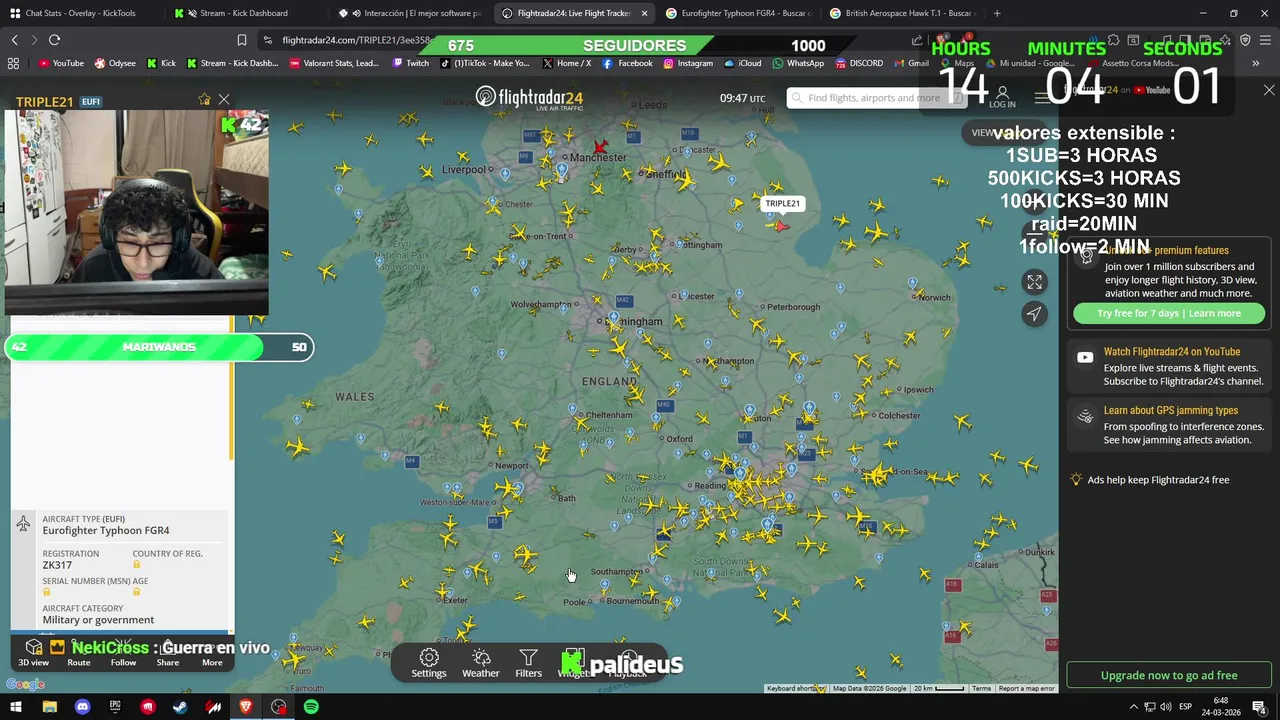Screen dimensions: 1280x720
Task: Close the TRIPLE21 flight panel
Action: pos(224,100)
